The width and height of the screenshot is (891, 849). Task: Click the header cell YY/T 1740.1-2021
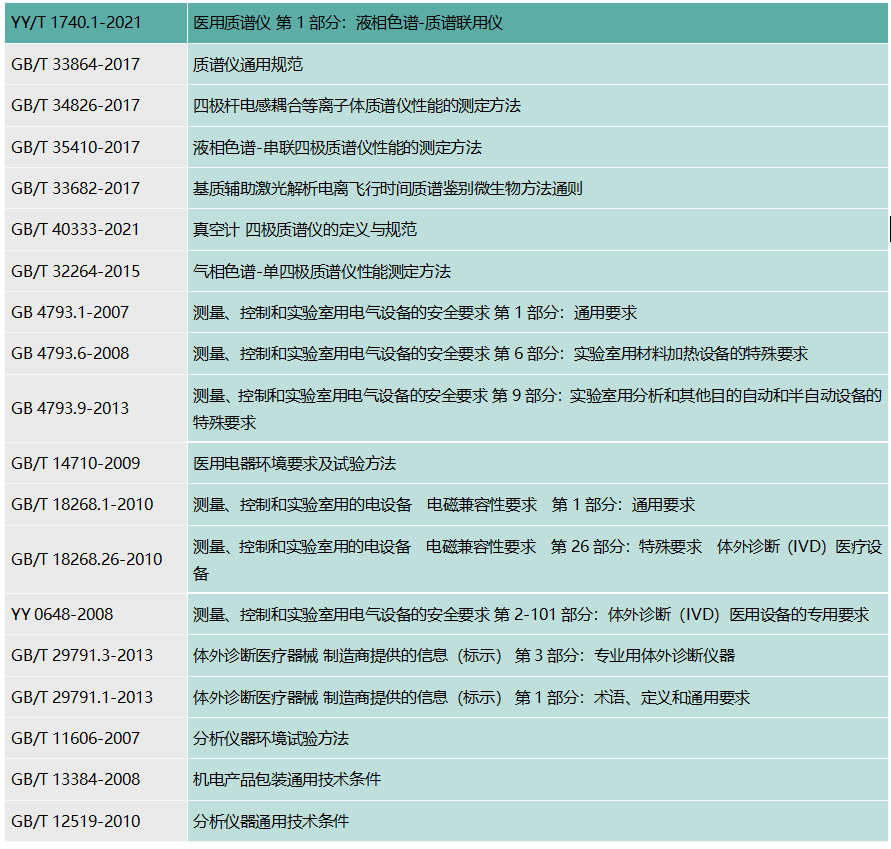click(76, 22)
